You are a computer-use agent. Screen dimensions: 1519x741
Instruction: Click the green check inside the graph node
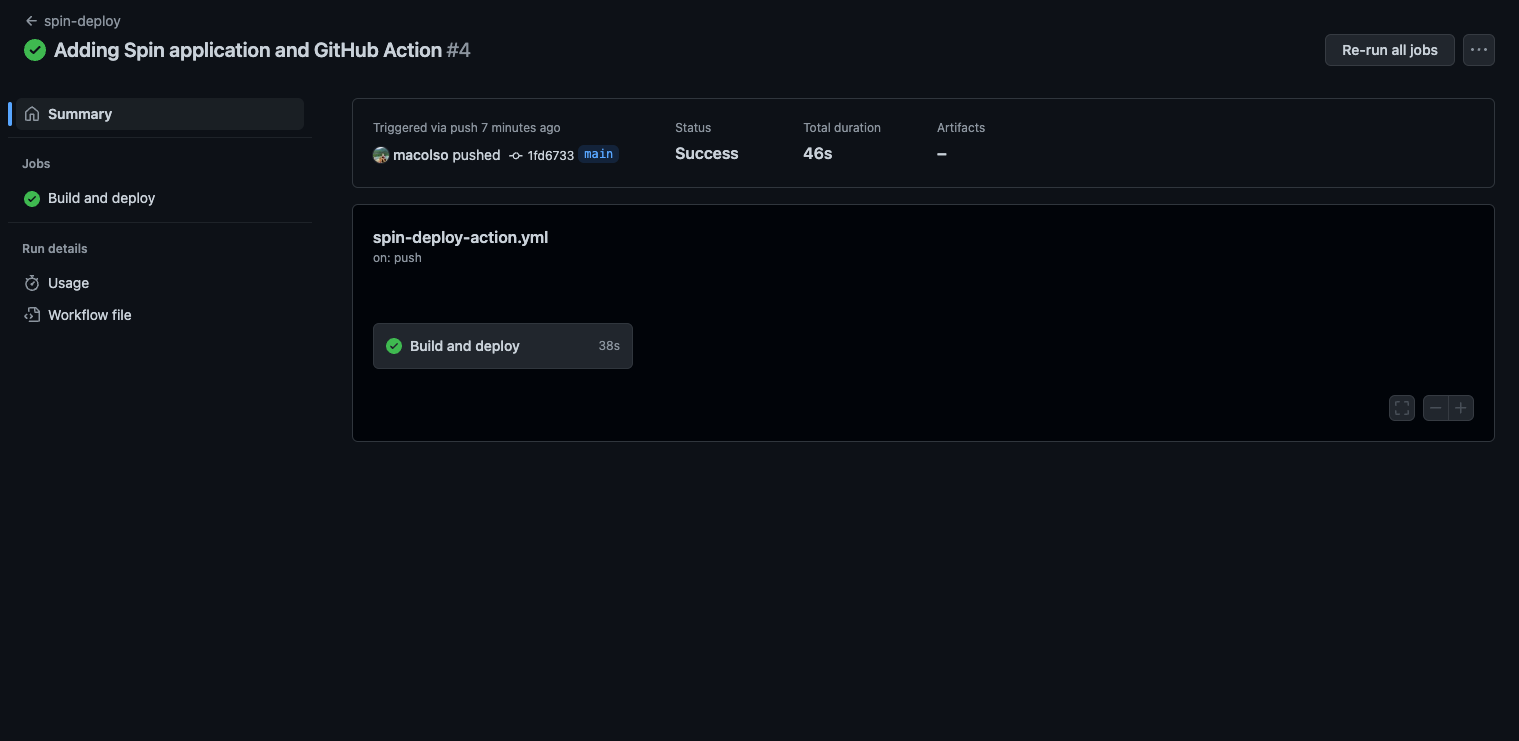tap(394, 346)
